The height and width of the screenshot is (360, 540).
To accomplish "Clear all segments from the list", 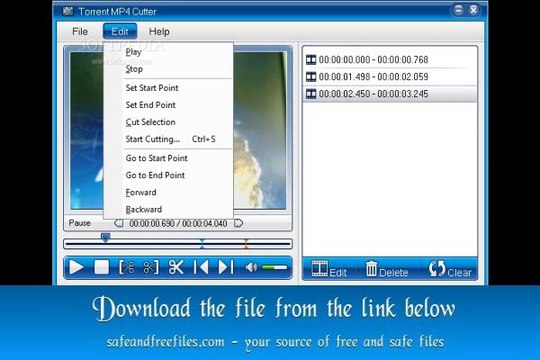I will (450, 269).
